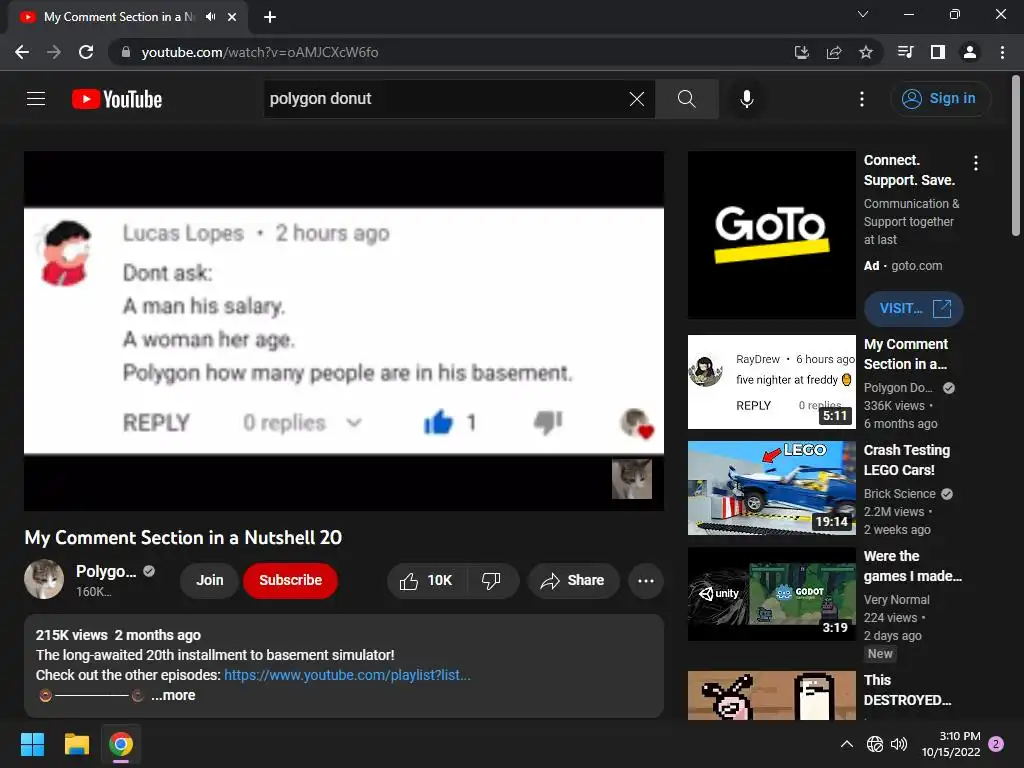
Task: Open Chrome profile icon
Action: pos(970,52)
